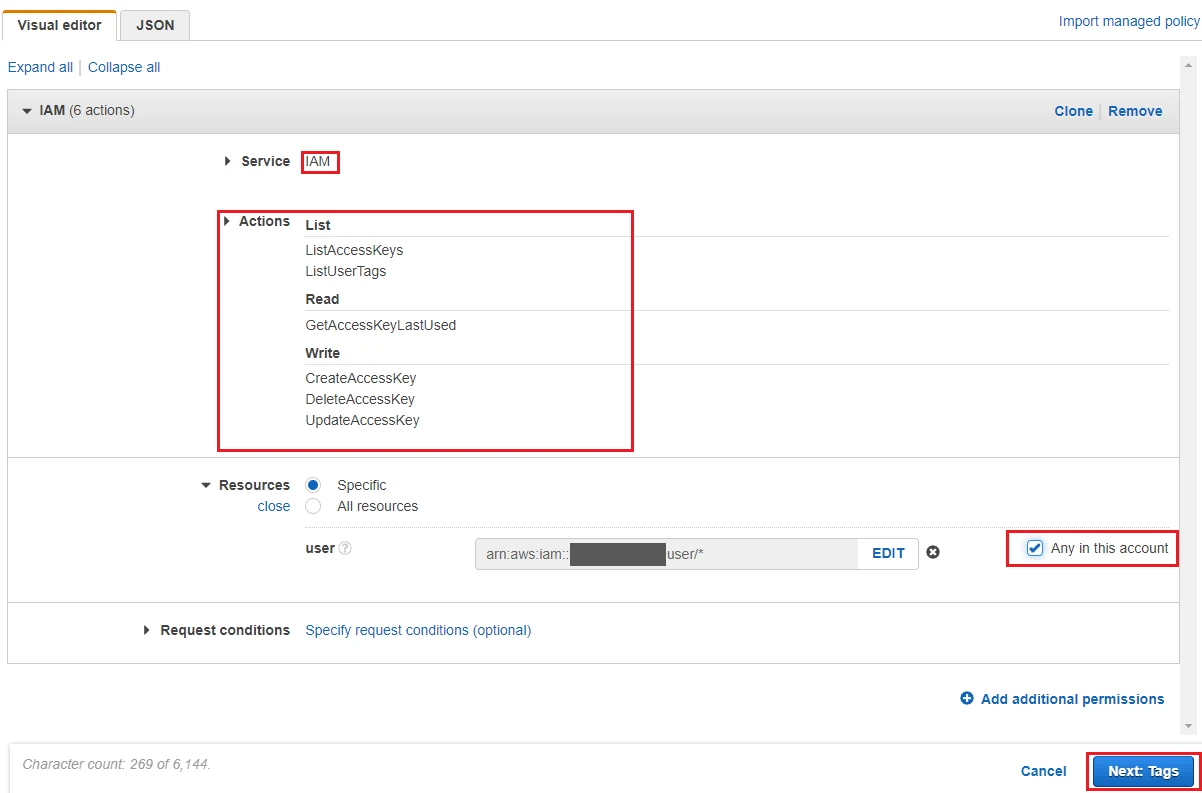Click the user ARN input field
The width and height of the screenshot is (1202, 793).
(x=666, y=553)
